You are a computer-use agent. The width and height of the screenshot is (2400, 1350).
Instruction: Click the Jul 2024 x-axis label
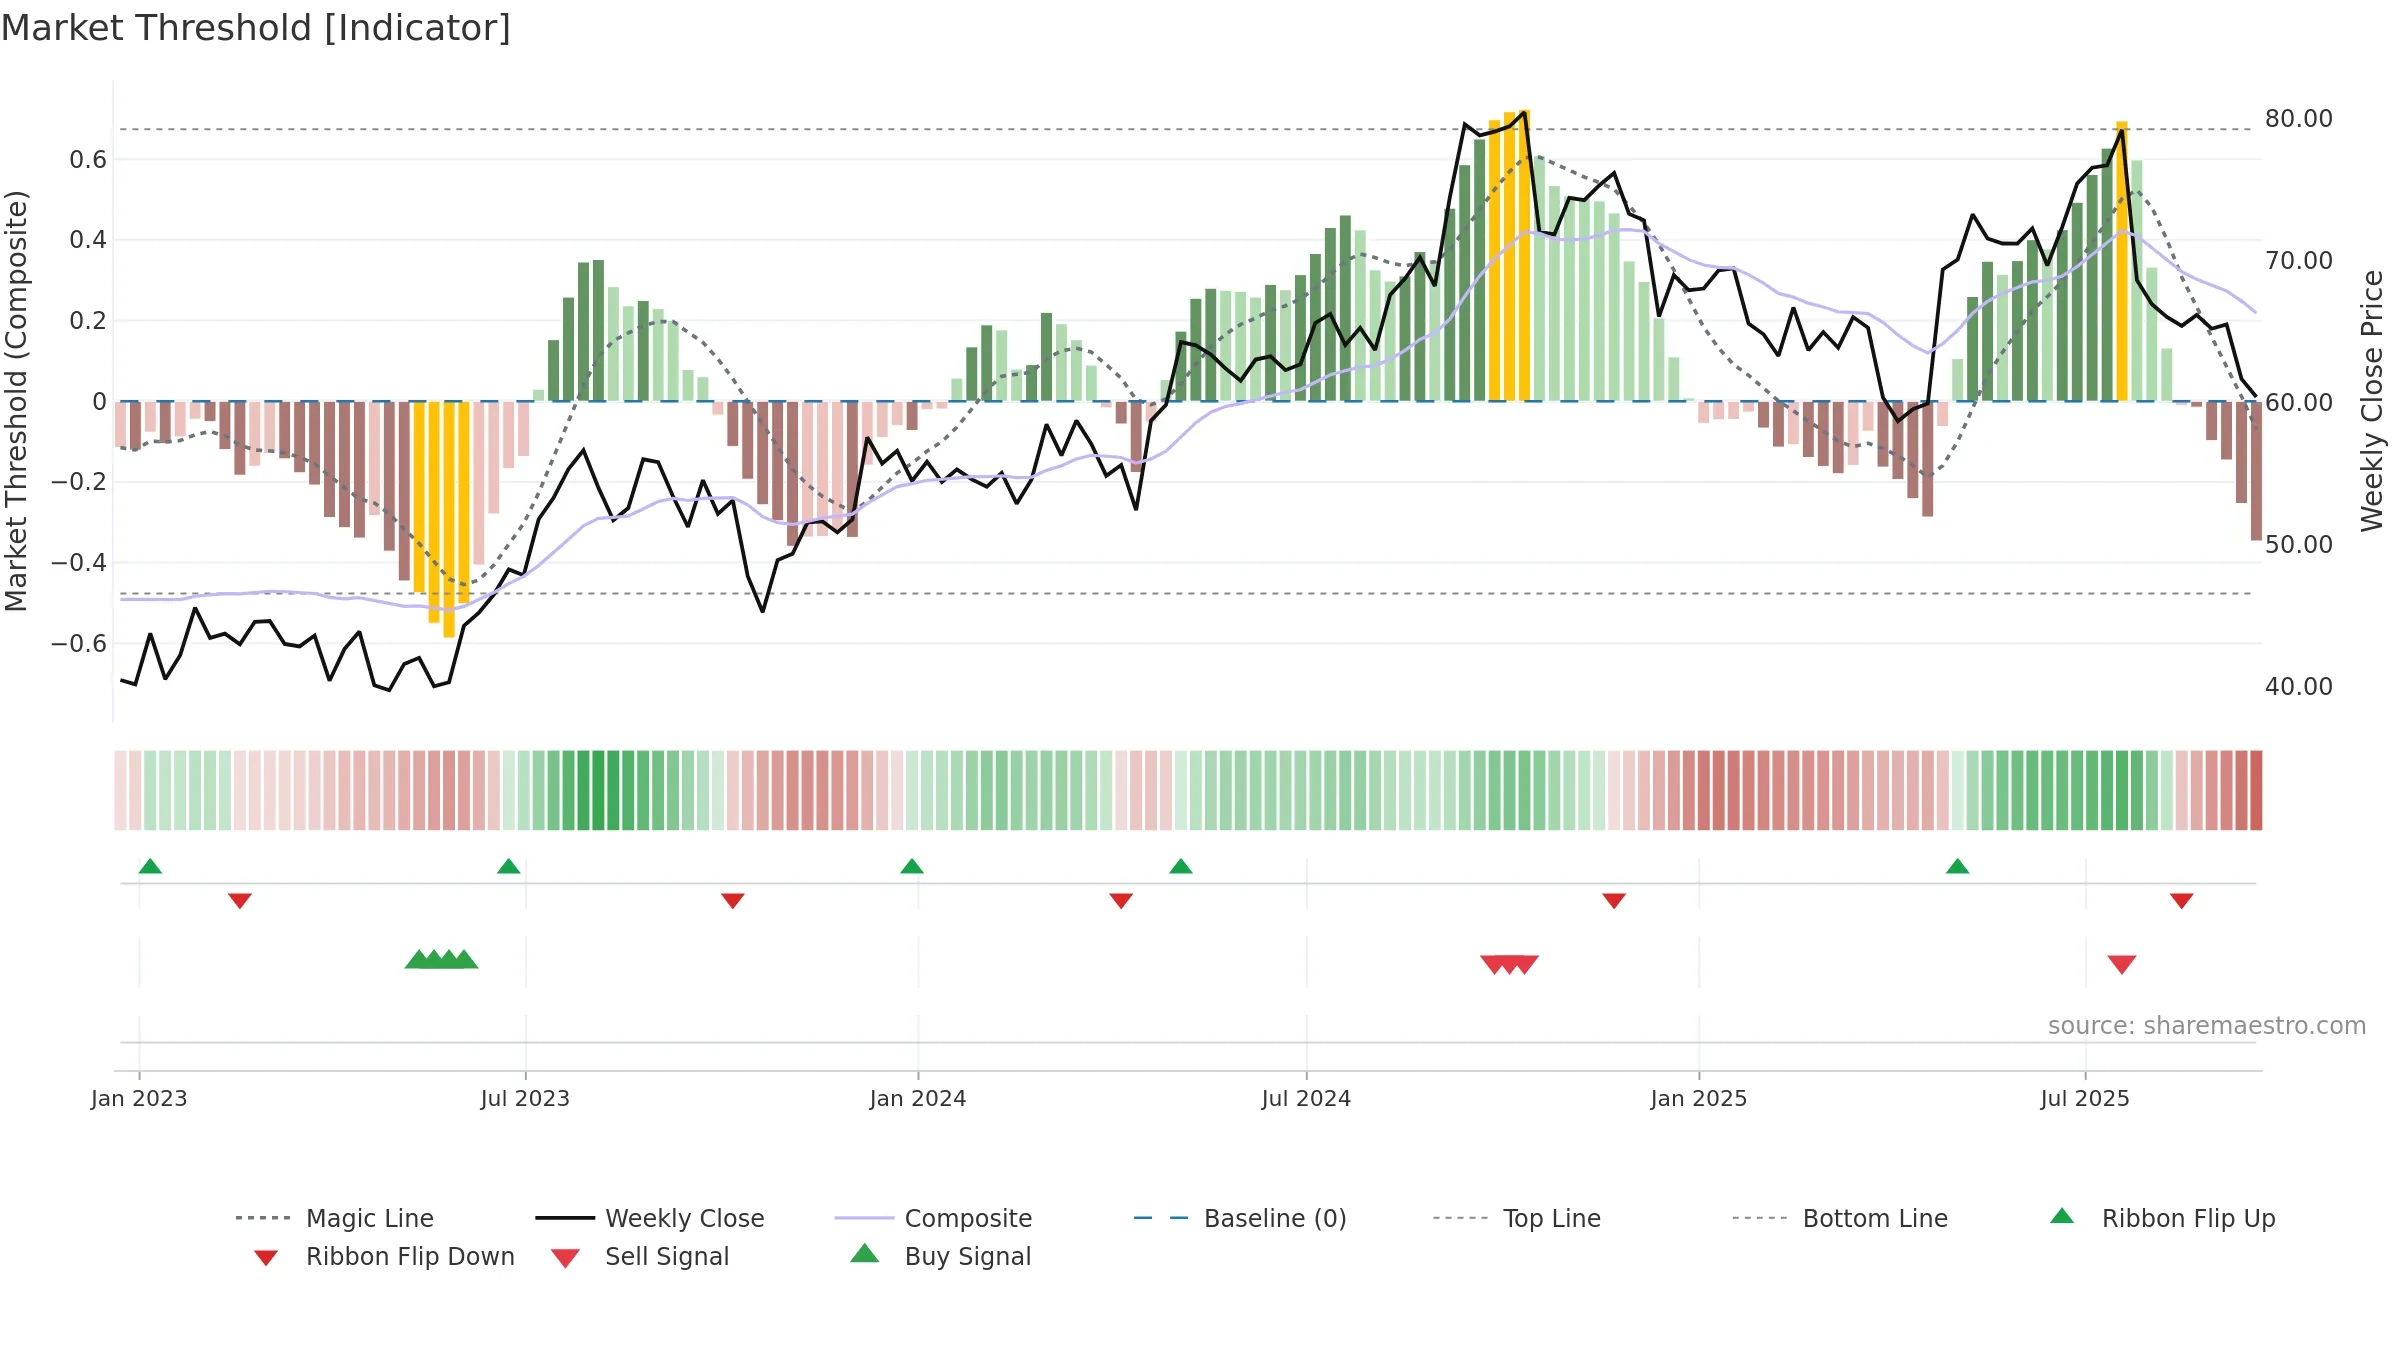tap(1306, 1098)
